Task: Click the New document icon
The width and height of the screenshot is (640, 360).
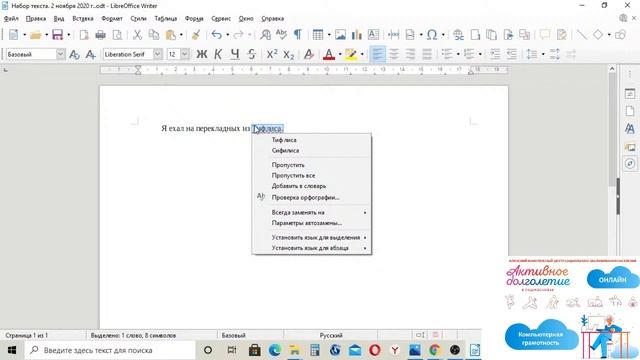Action: [13, 35]
